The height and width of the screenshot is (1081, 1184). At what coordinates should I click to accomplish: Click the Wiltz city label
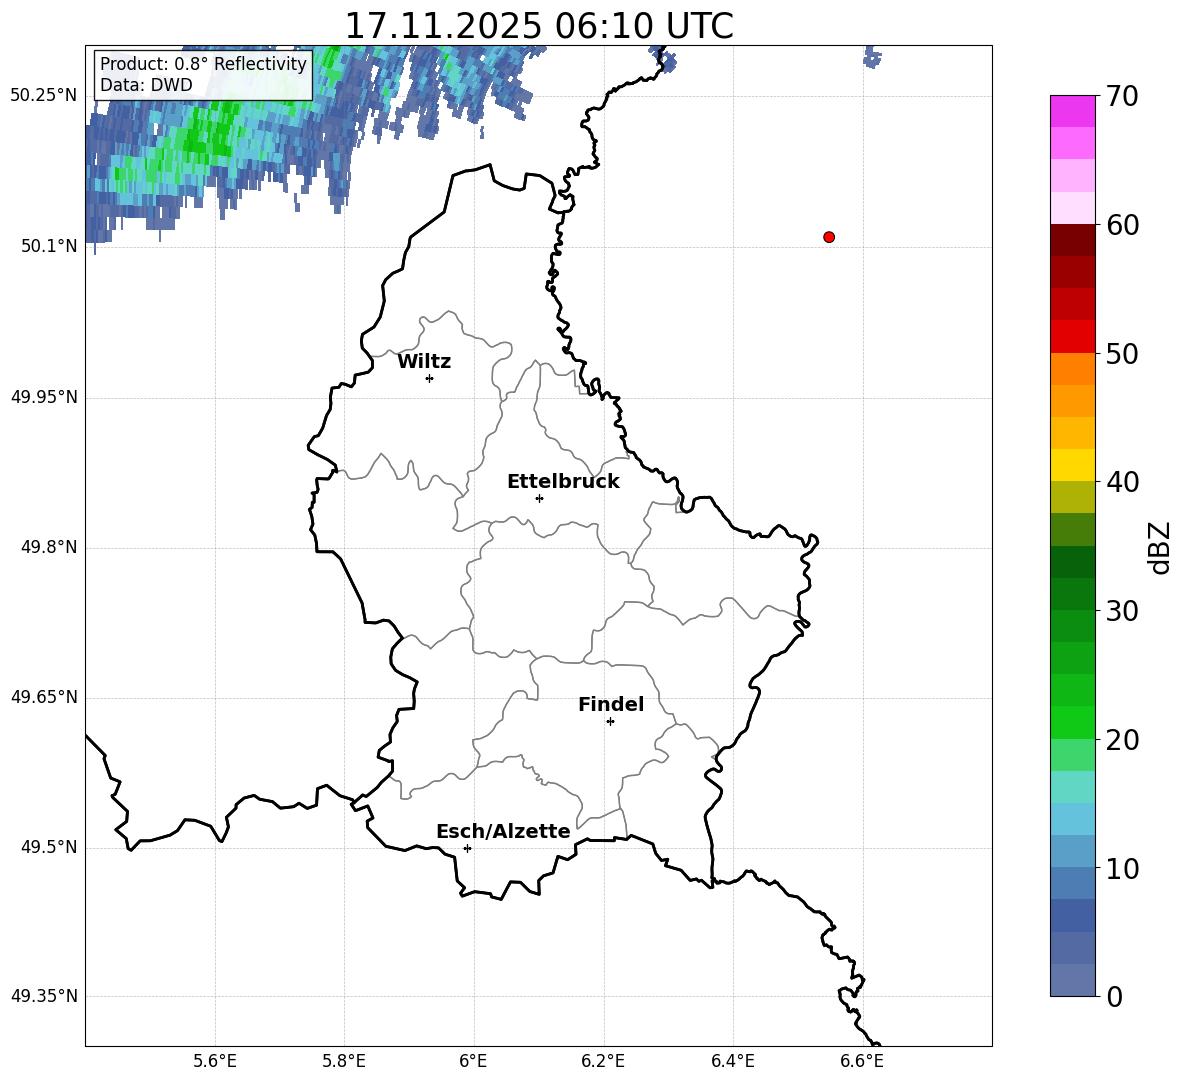point(424,362)
